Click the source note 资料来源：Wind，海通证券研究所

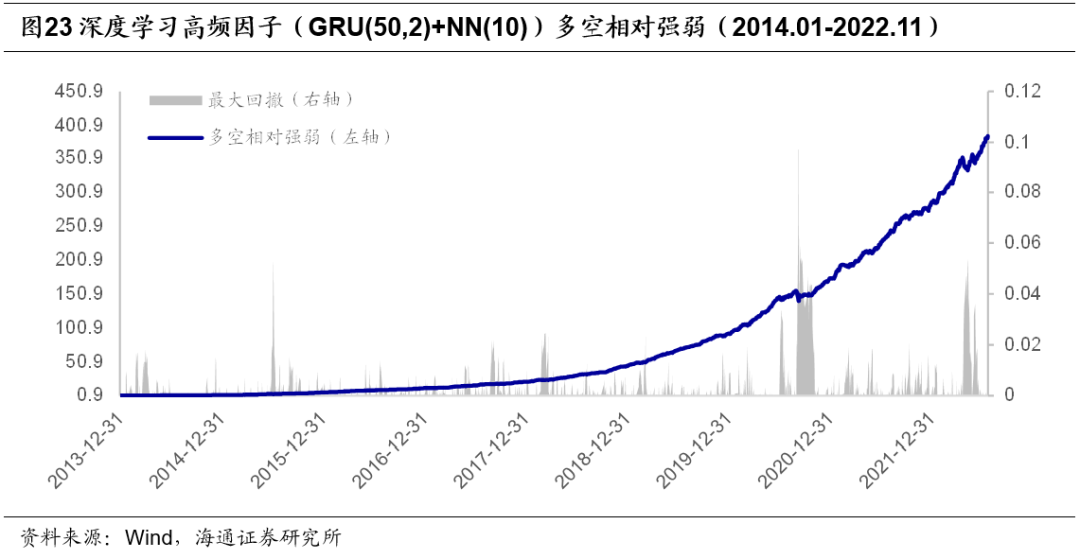point(182,537)
